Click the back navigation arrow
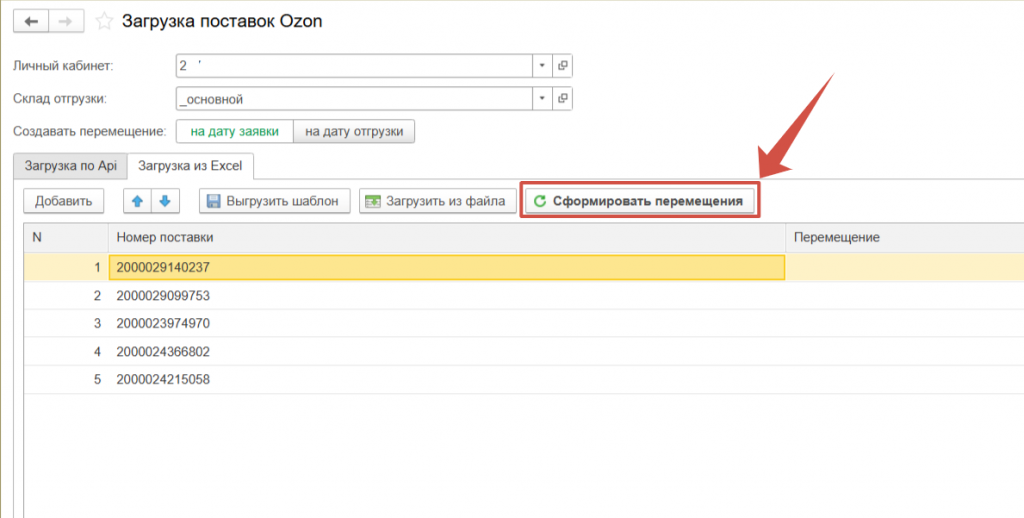The height and width of the screenshot is (518, 1024). click(x=31, y=21)
